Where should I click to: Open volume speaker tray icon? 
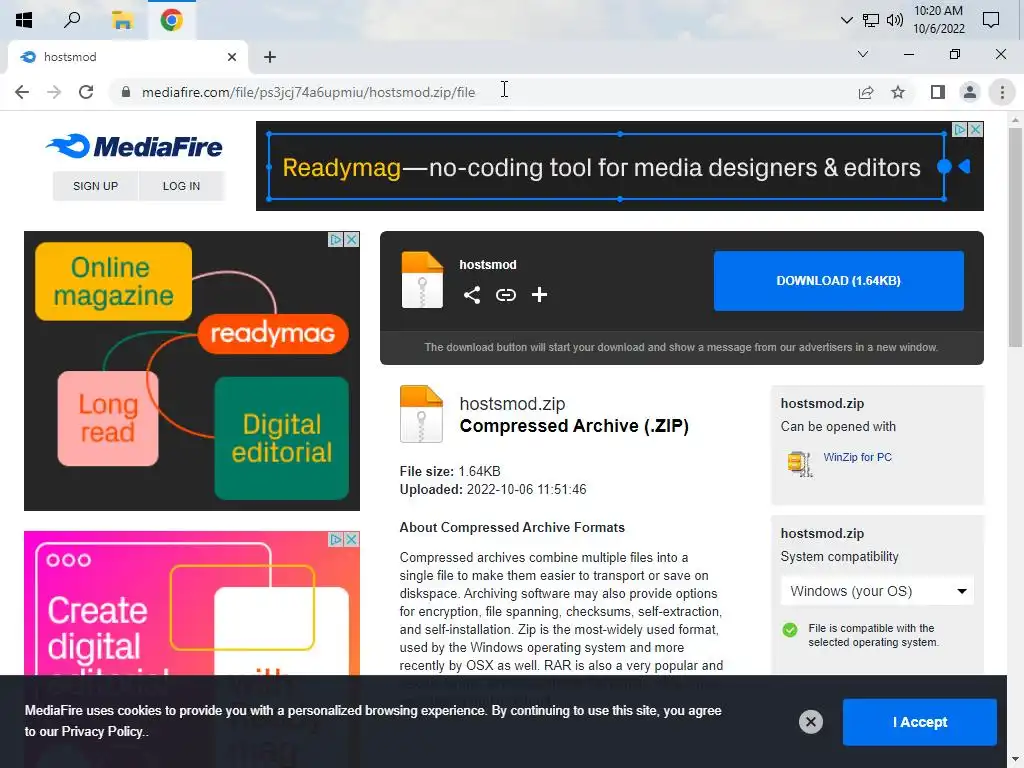tap(895, 20)
